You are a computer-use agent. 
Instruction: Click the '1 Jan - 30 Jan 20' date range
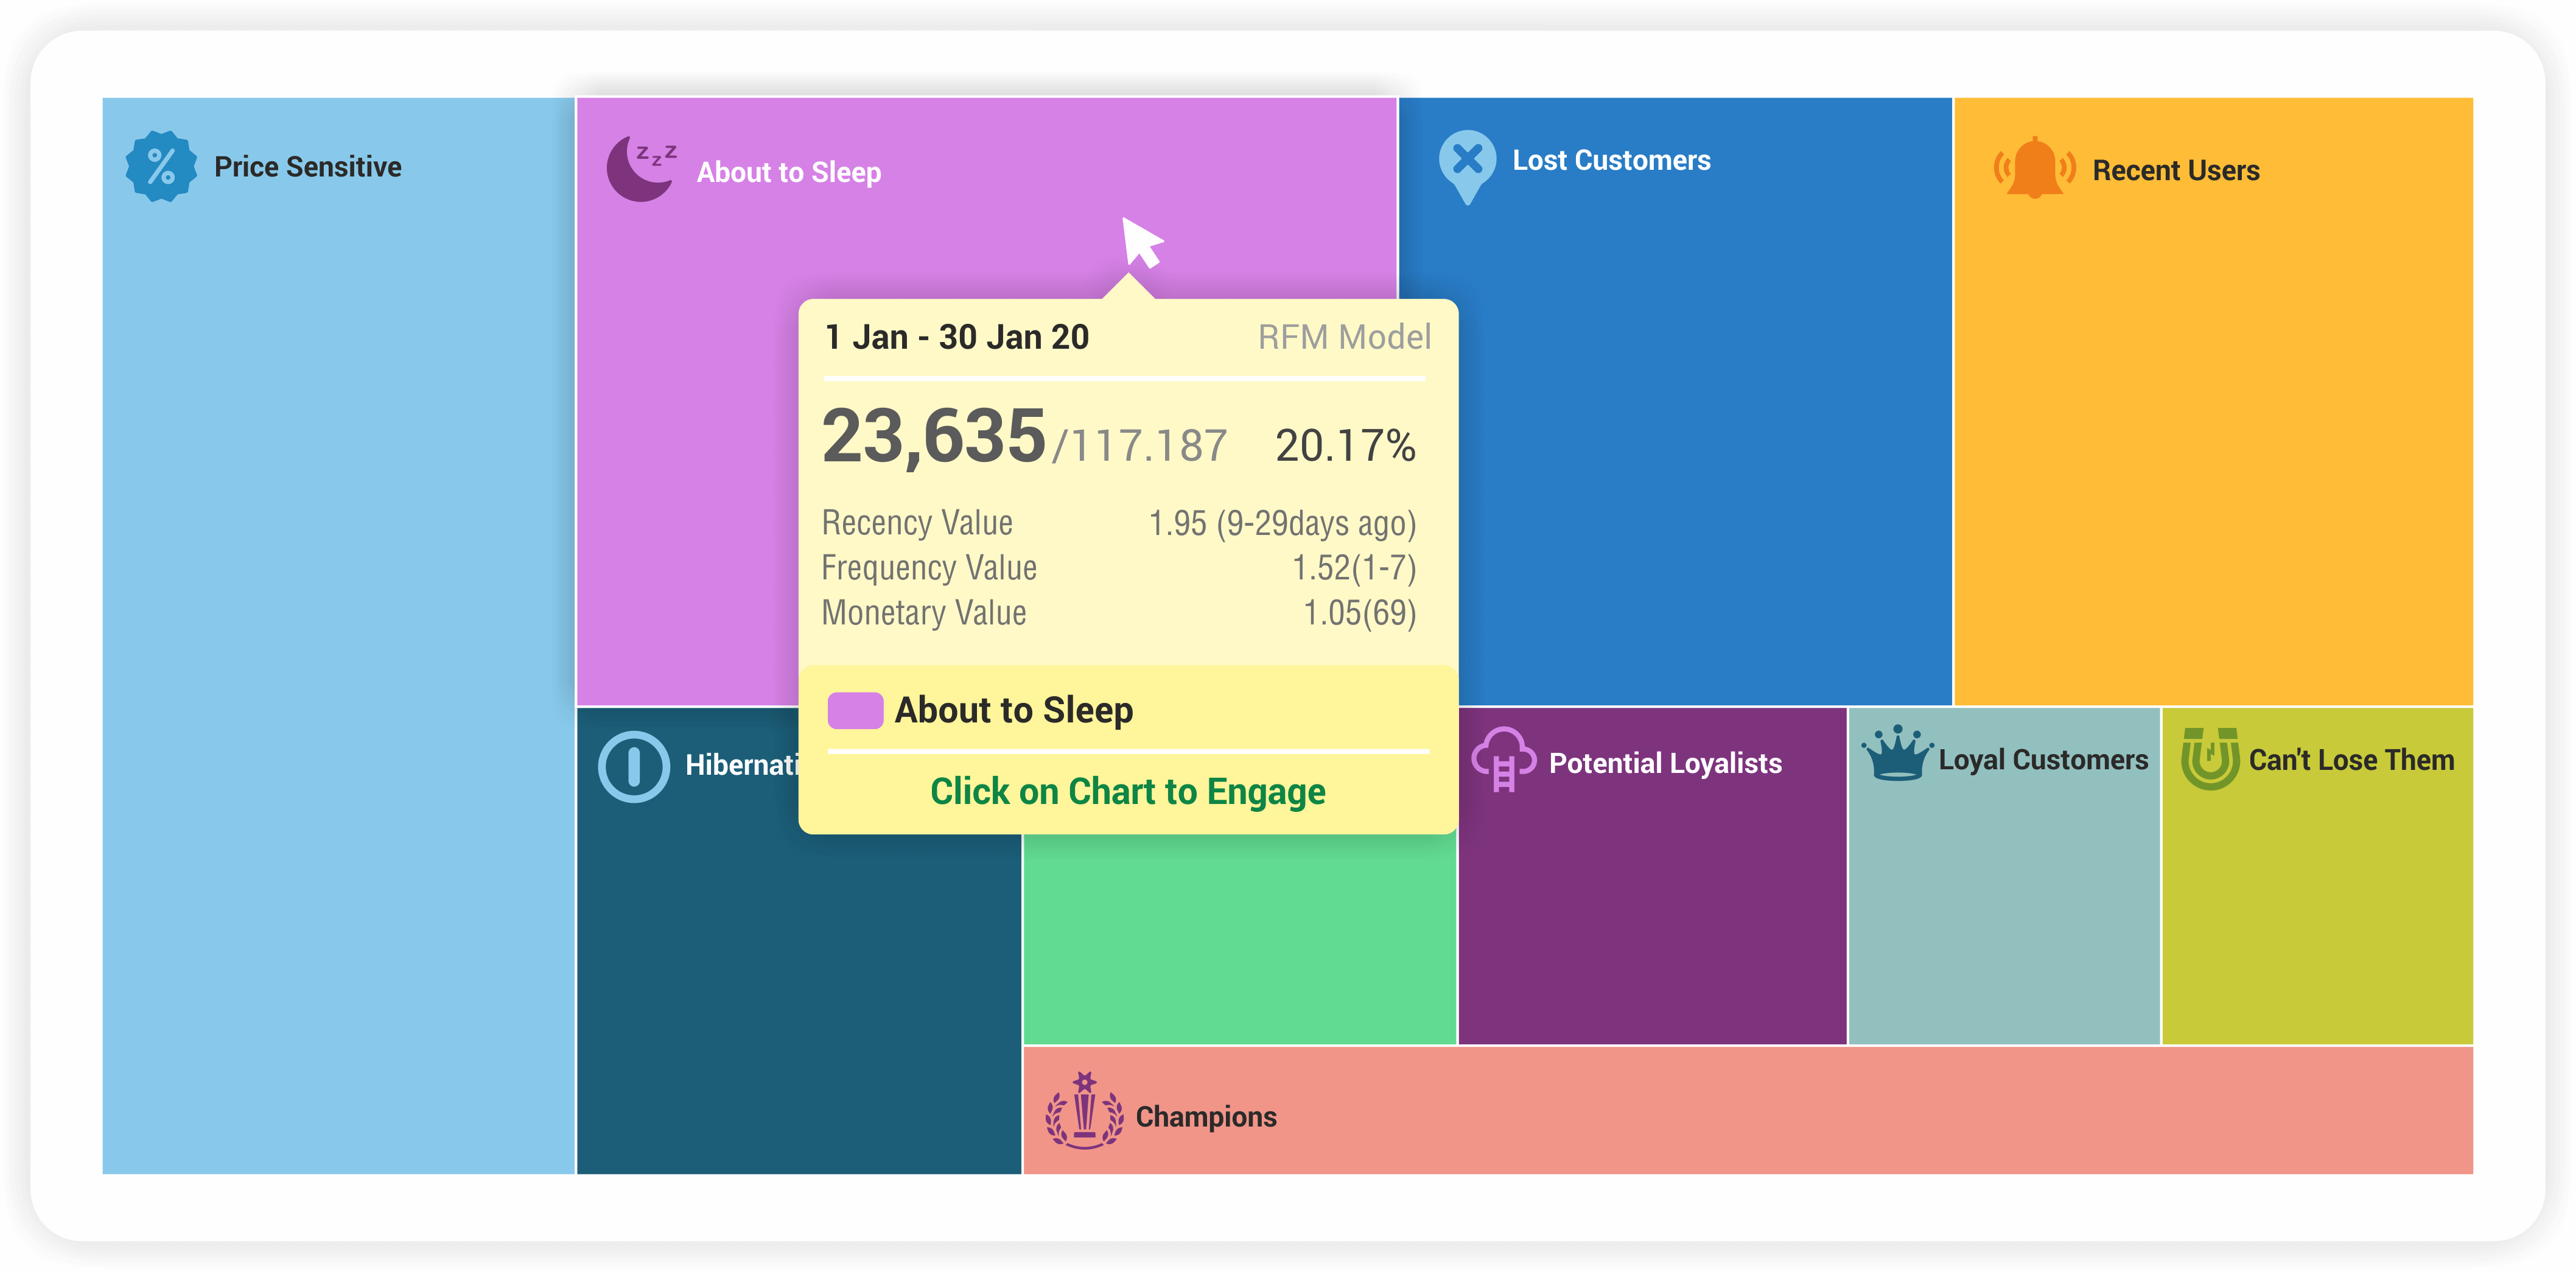956,337
